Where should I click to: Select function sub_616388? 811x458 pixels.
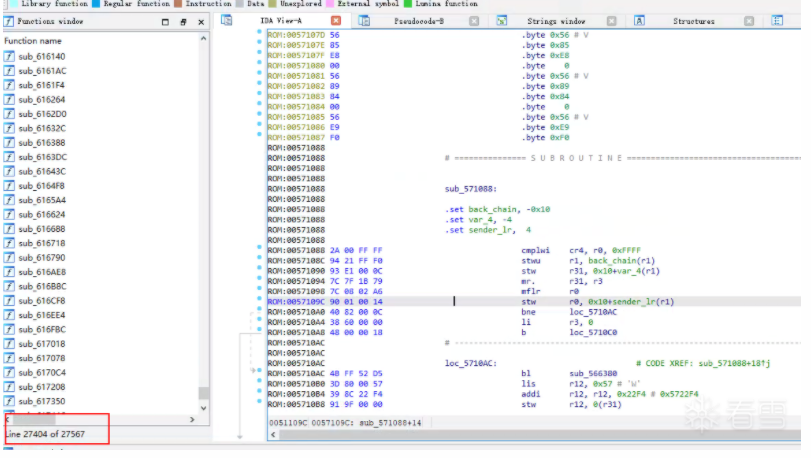point(42,143)
